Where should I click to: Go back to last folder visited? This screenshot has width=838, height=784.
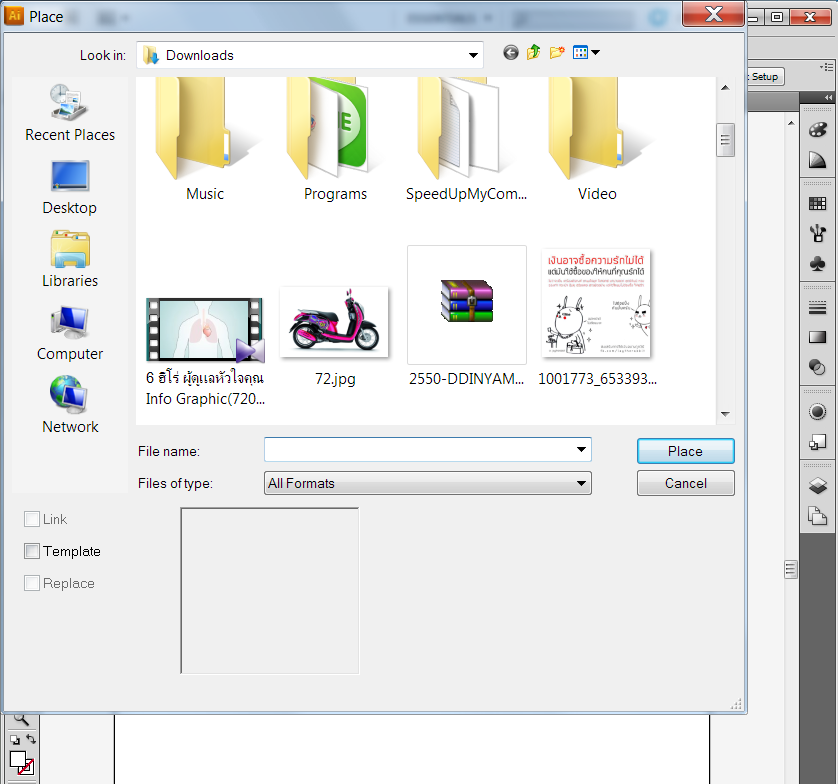510,52
